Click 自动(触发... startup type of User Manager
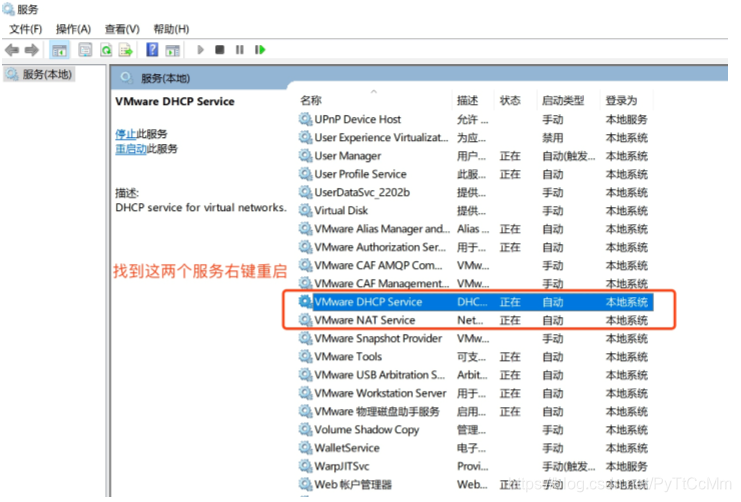Screen dimensions: 741x502 (x=569, y=156)
